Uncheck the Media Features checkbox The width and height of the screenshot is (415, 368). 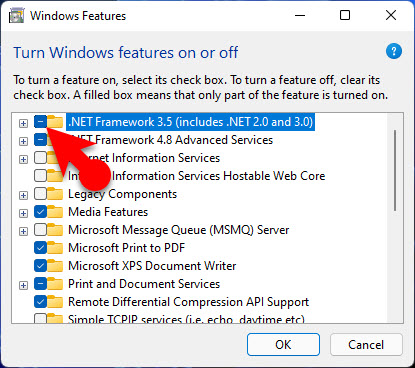click(40, 212)
